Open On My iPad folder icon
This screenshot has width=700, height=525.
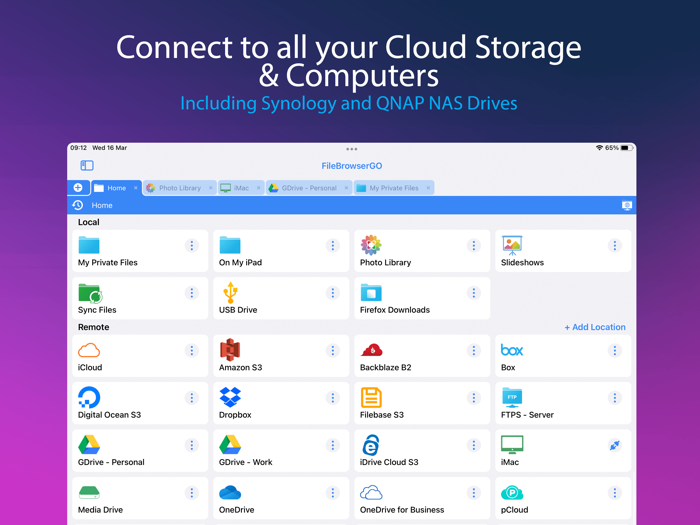(x=230, y=245)
